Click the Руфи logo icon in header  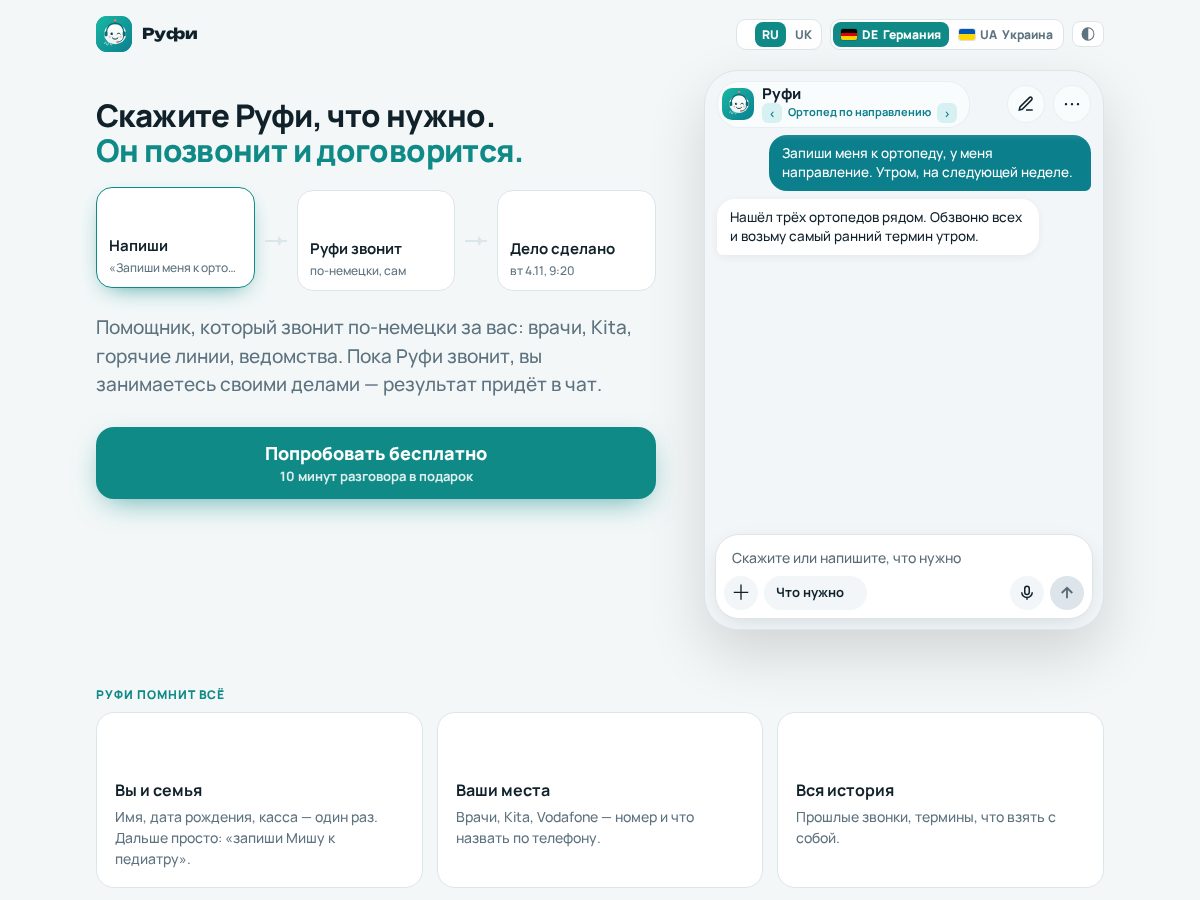pyautogui.click(x=114, y=34)
